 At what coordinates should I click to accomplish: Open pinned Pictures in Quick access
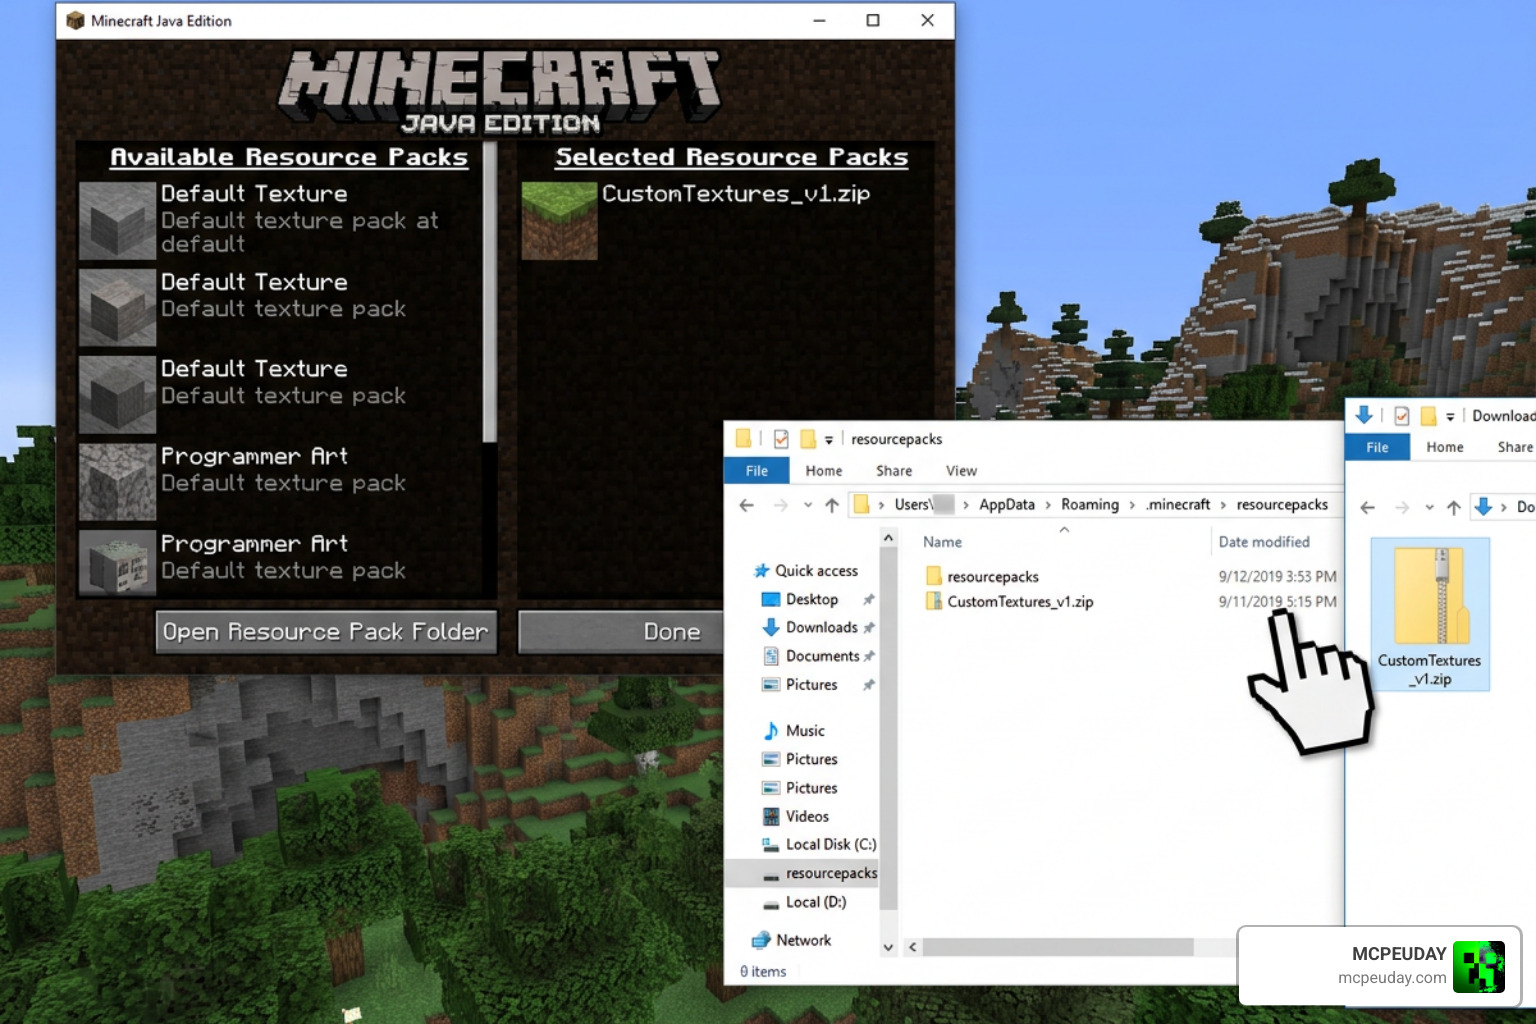coord(811,685)
